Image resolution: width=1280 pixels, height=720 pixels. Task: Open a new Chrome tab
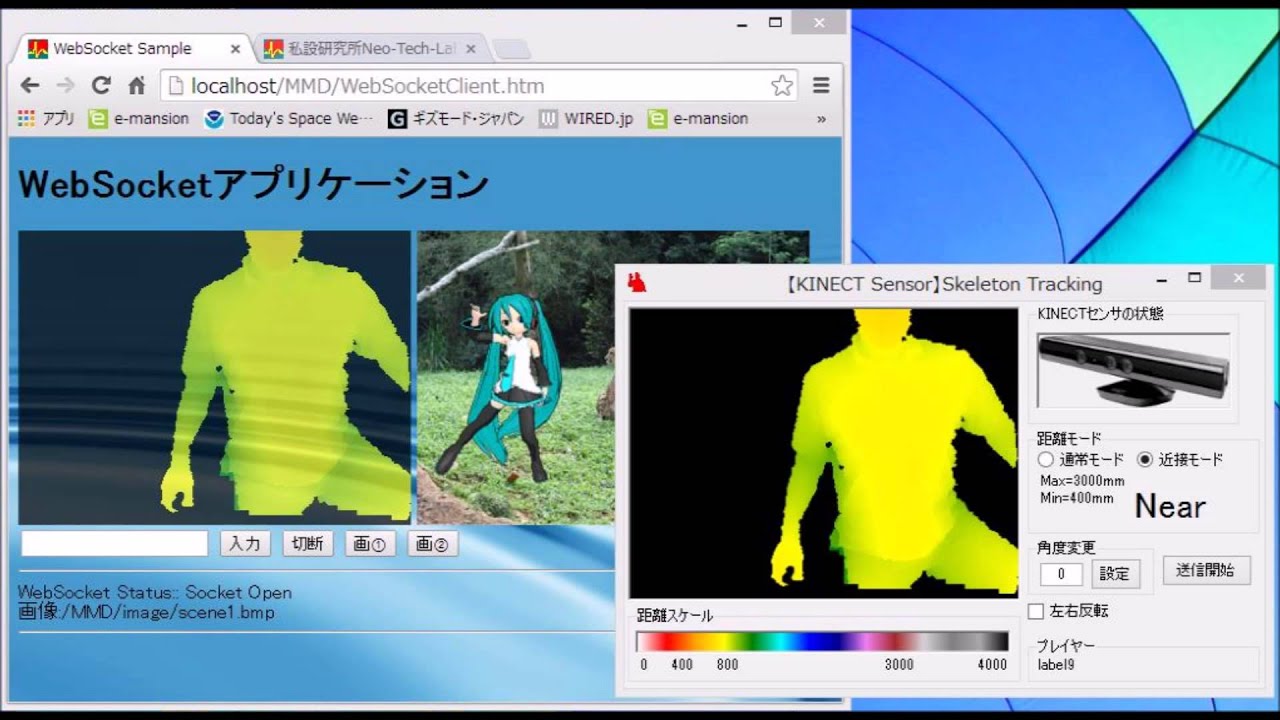point(511,49)
